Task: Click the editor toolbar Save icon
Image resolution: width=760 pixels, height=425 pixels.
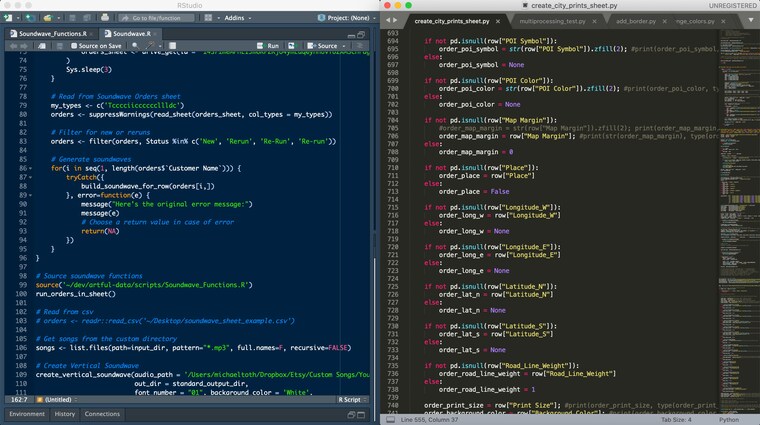Action: (x=60, y=46)
